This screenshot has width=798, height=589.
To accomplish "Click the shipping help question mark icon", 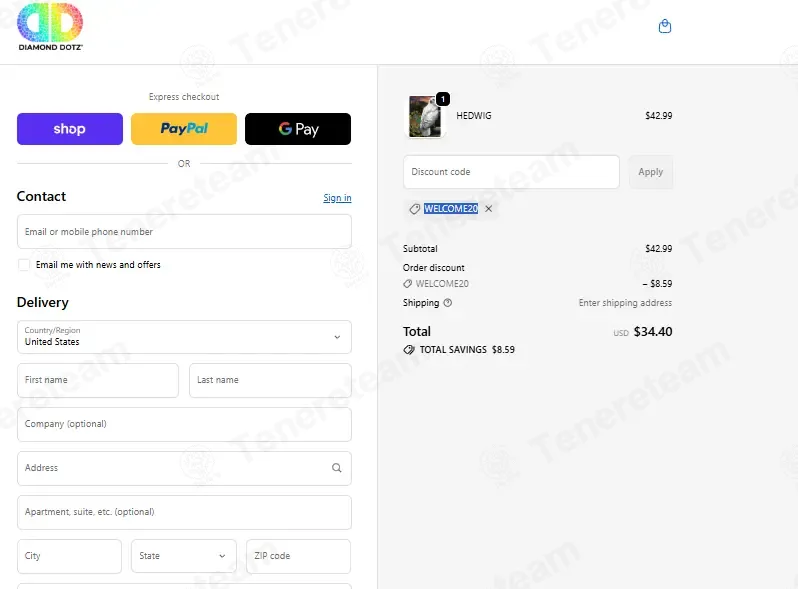I will [447, 303].
